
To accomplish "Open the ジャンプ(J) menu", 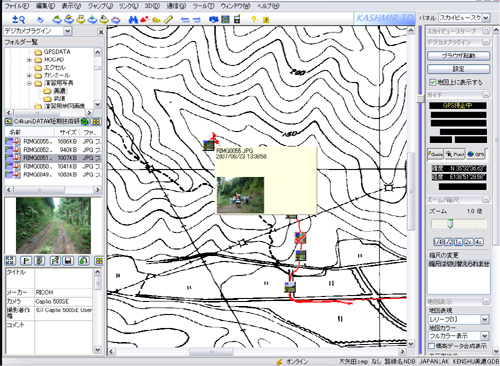I will coord(101,6).
